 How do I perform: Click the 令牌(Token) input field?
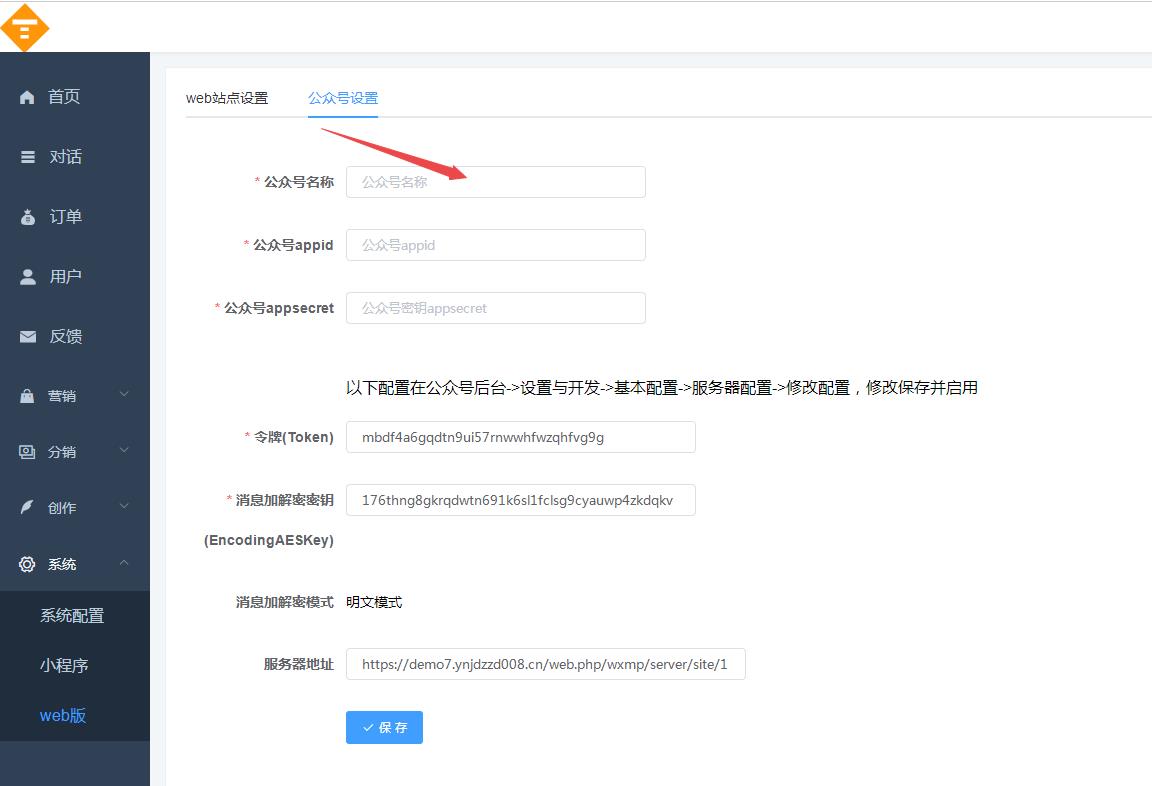pyautogui.click(x=521, y=437)
